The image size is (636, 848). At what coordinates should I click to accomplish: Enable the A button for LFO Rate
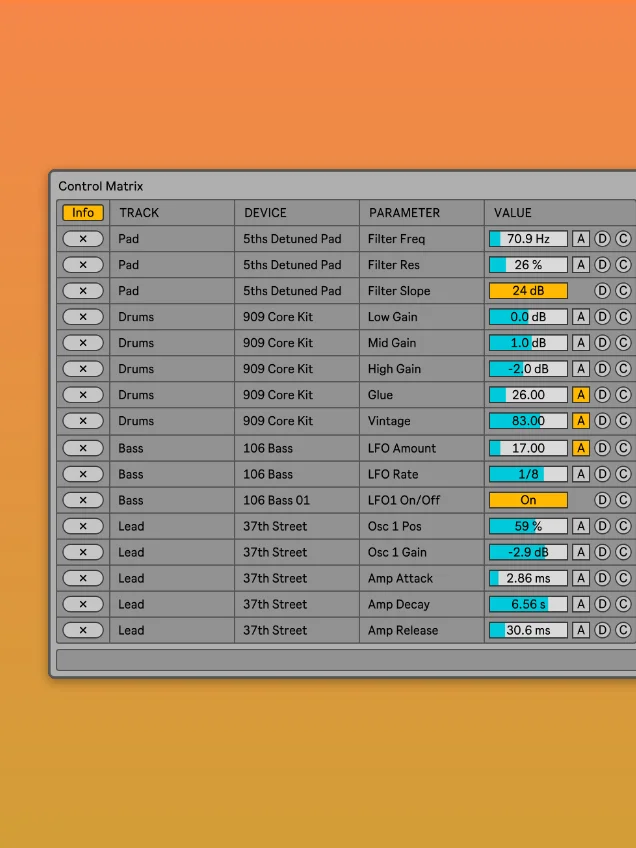point(581,474)
